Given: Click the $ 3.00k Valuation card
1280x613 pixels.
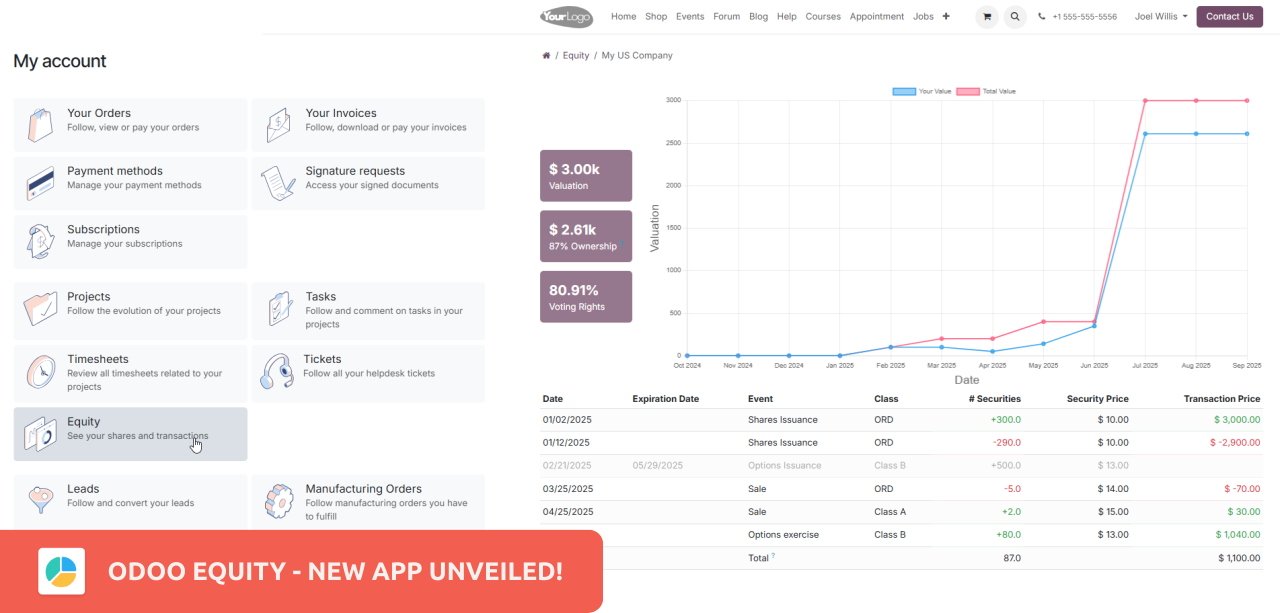Looking at the screenshot, I should pyautogui.click(x=586, y=176).
